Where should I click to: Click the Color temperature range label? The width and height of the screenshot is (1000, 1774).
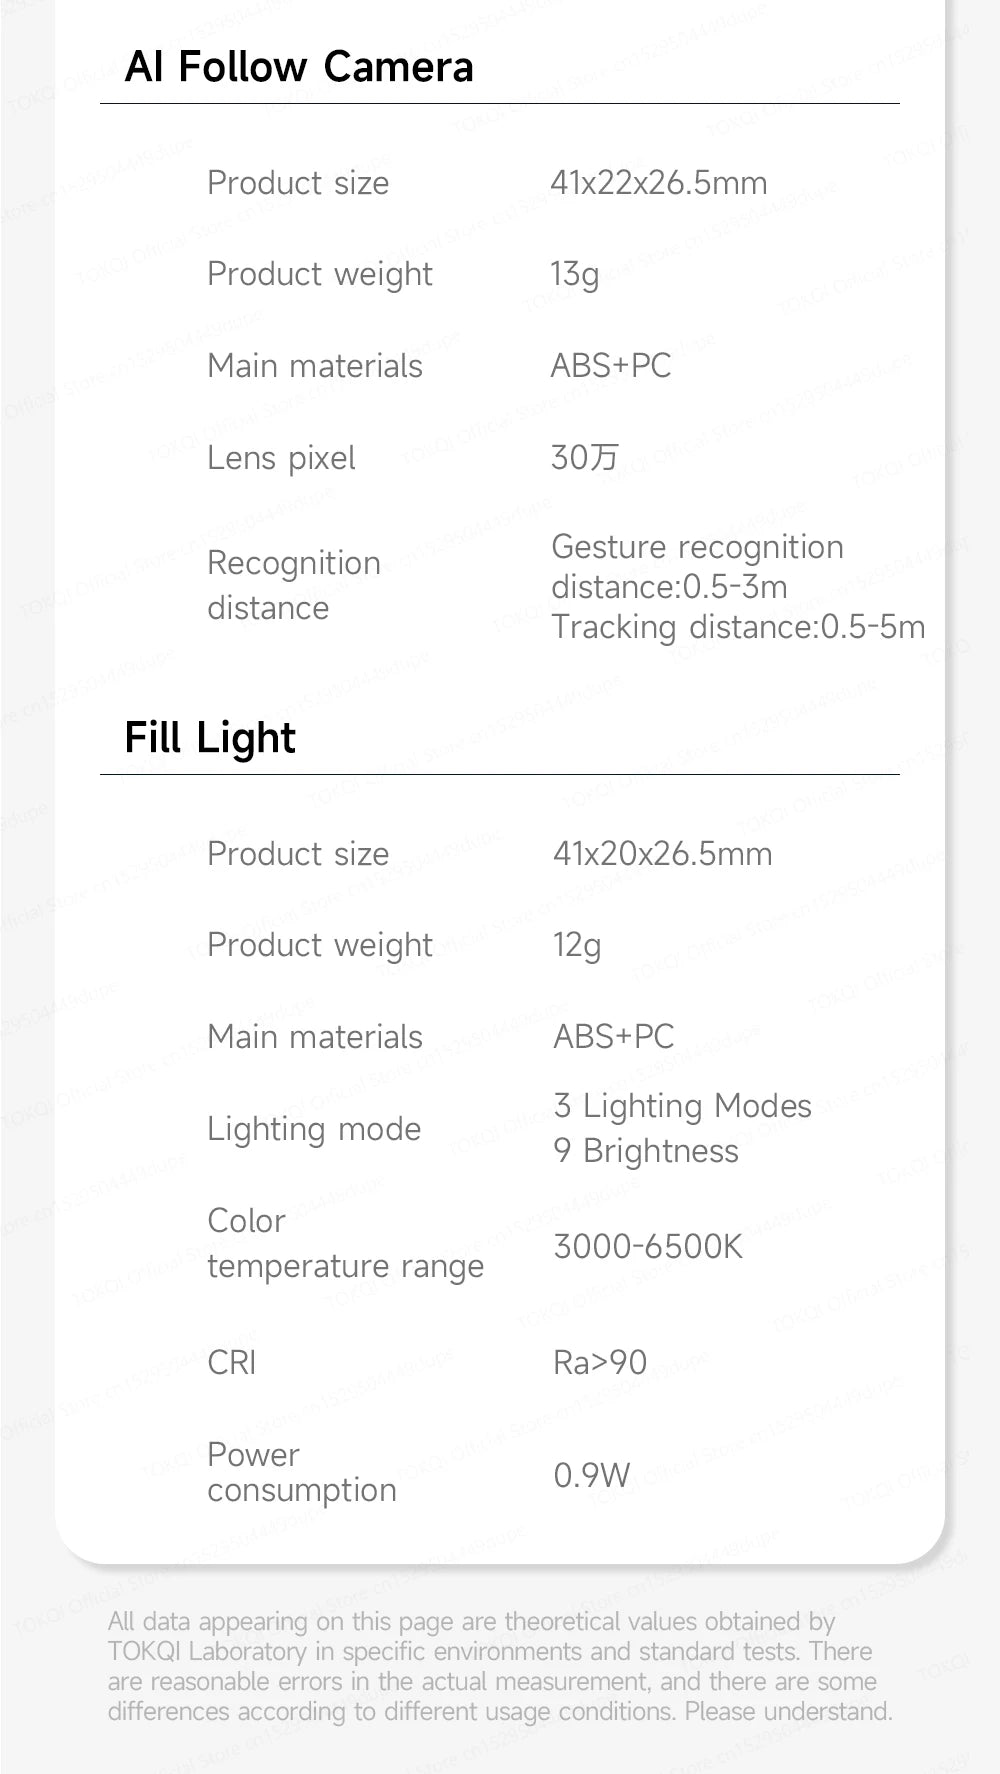coord(345,1243)
